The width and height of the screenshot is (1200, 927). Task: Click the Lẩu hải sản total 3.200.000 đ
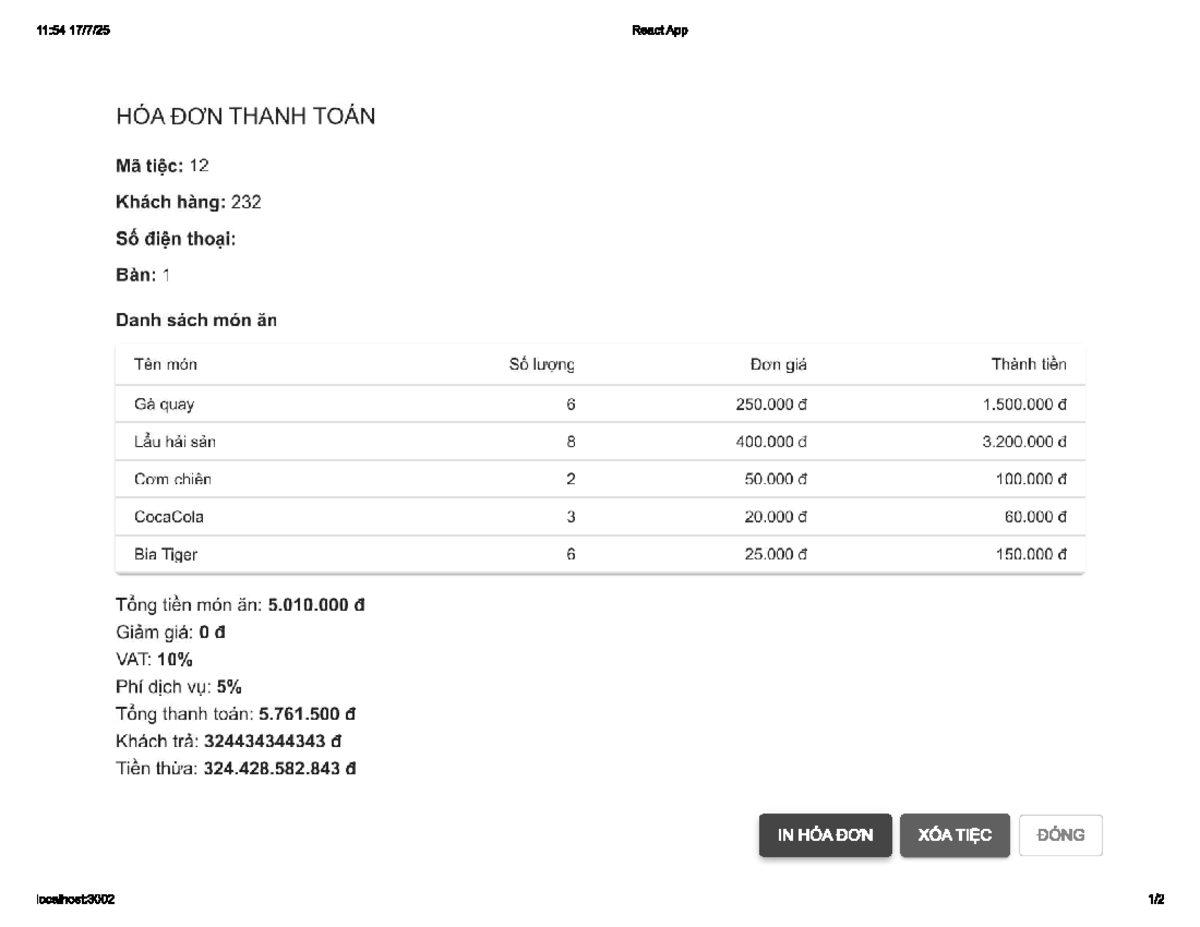pos(1024,441)
